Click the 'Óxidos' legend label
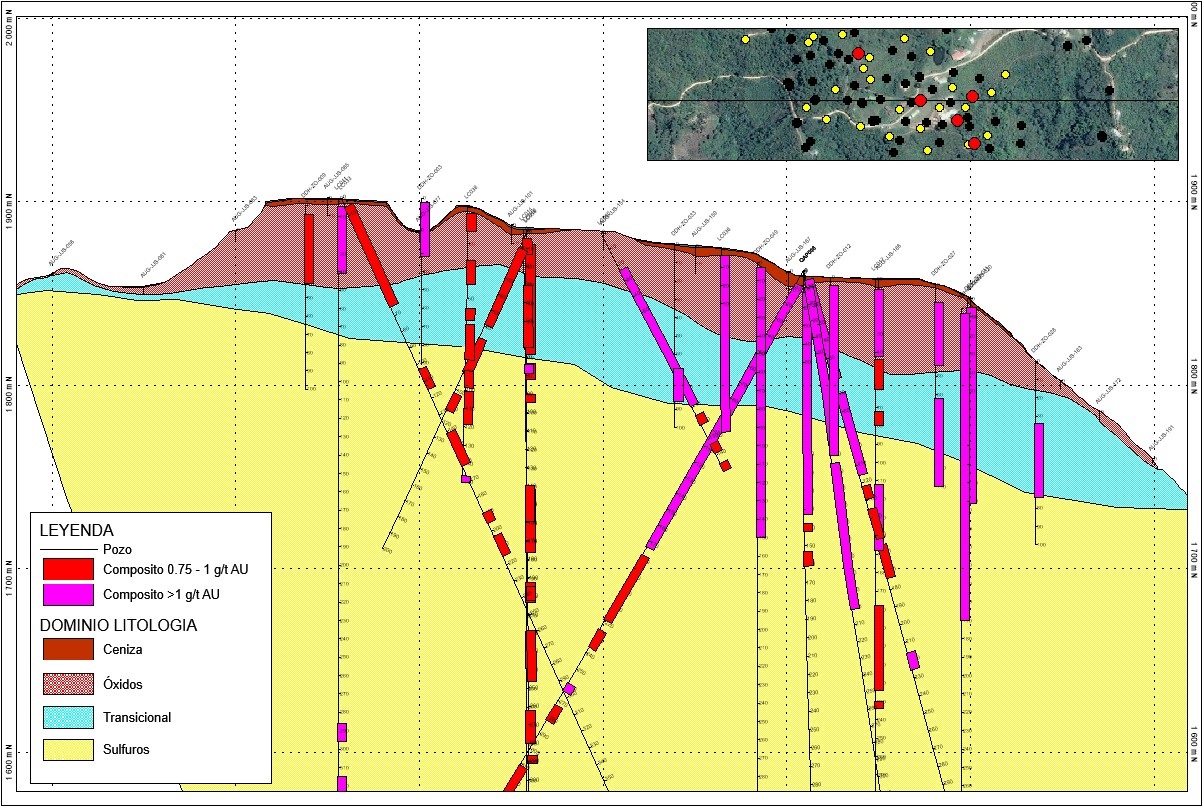 [122, 685]
